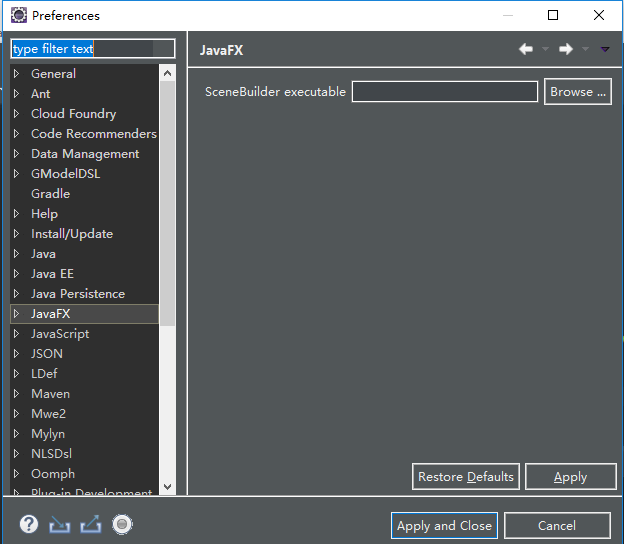Select Code Recommenders label
The height and width of the screenshot is (544, 624).
point(94,134)
